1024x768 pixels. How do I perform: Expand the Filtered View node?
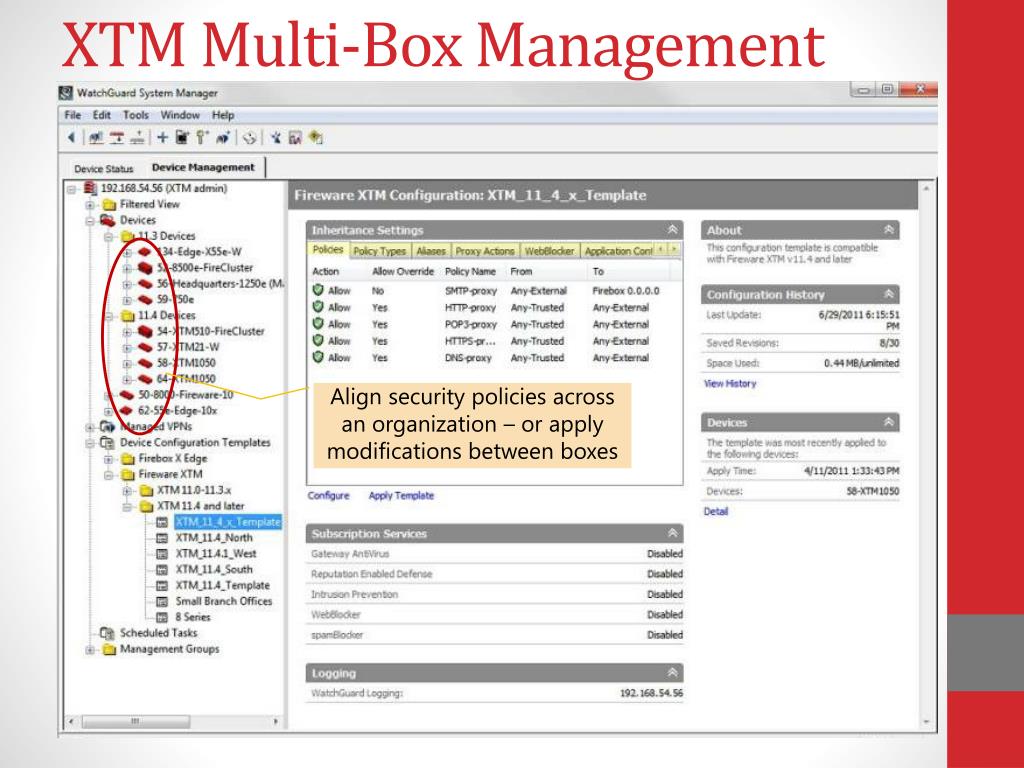tap(89, 204)
